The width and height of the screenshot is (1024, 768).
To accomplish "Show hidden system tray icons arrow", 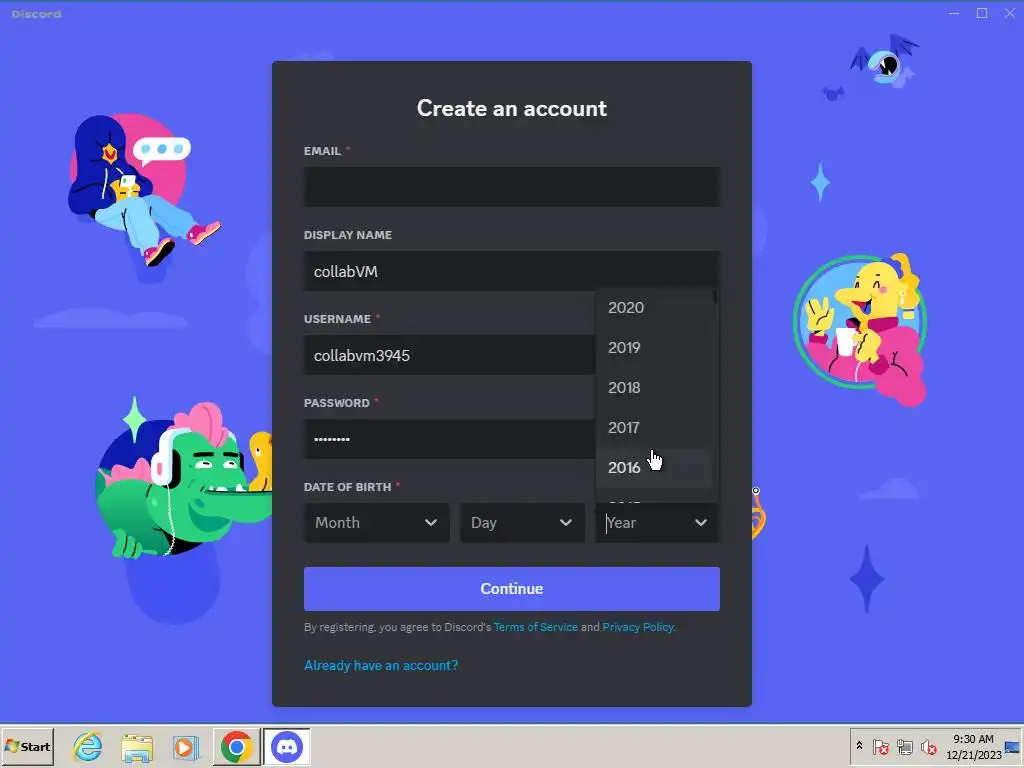I will tap(859, 746).
